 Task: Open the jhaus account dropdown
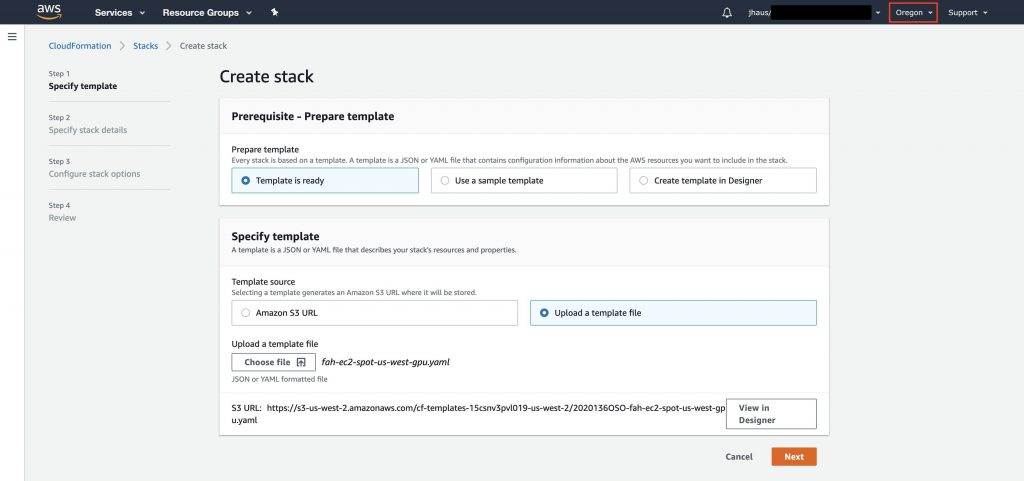(814, 12)
